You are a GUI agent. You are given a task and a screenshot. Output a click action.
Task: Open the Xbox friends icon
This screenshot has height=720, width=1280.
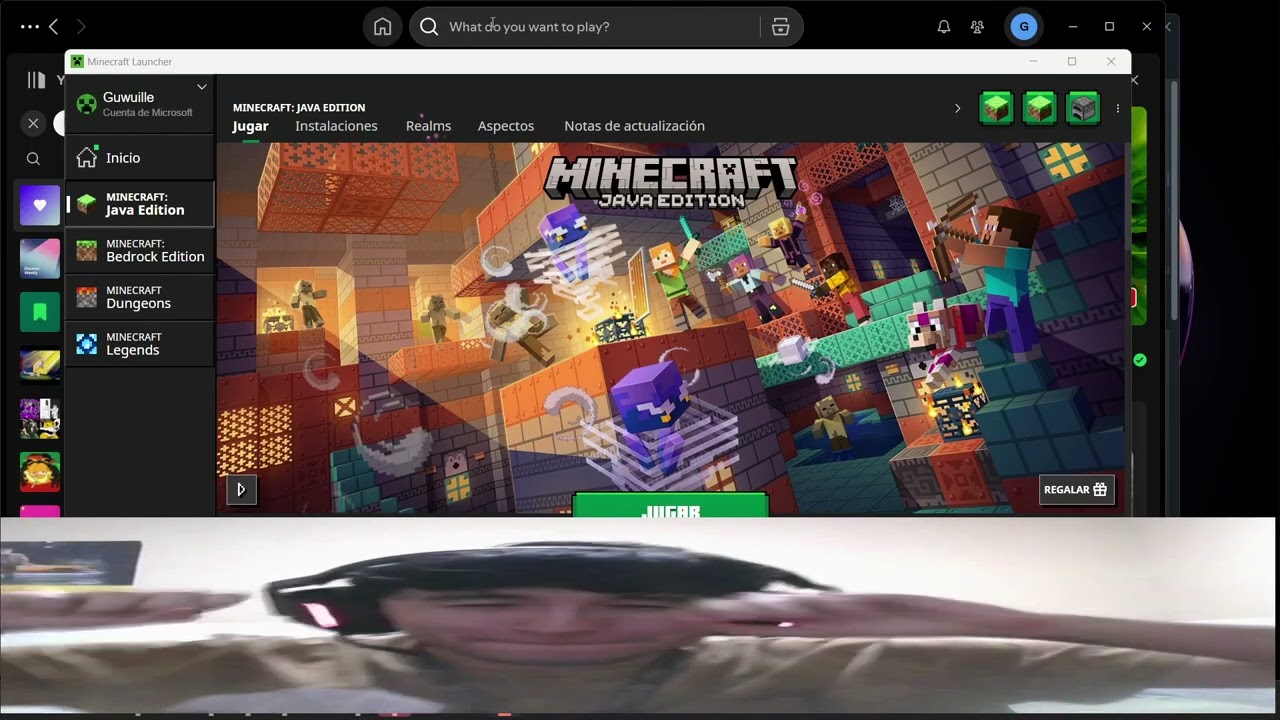[977, 27]
